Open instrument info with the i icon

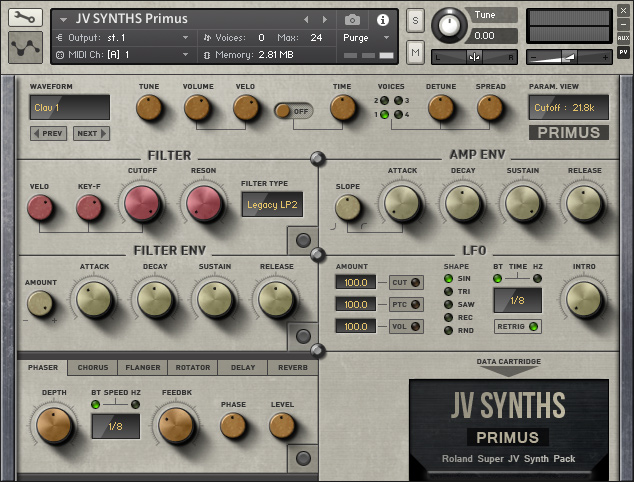383,20
